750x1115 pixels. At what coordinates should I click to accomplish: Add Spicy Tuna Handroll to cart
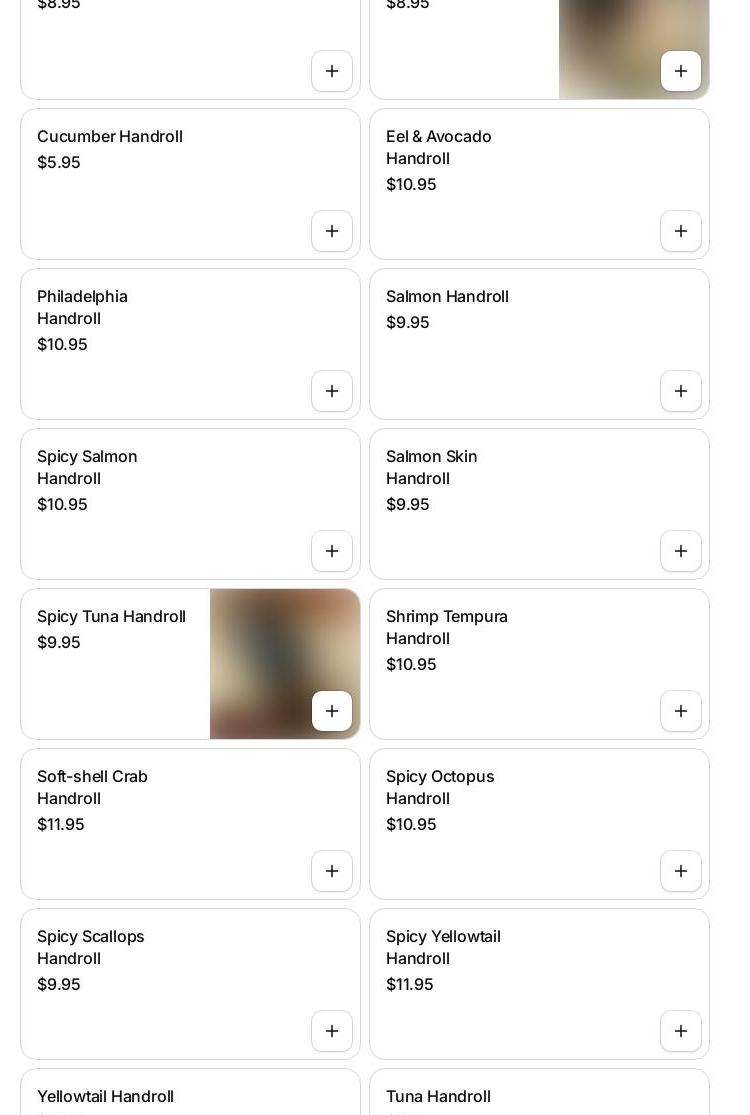coord(332,711)
